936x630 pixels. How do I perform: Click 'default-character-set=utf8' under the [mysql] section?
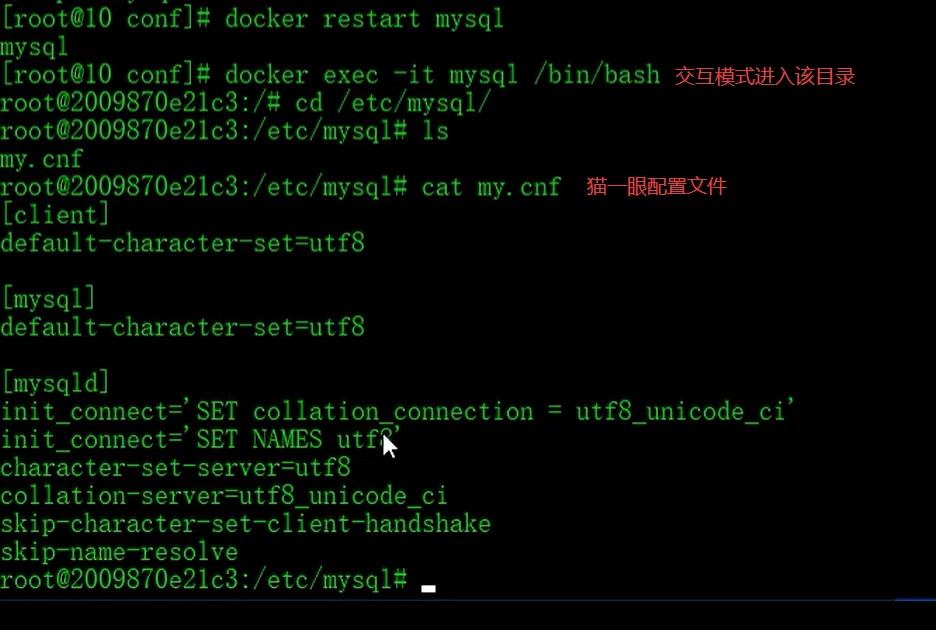pos(182,327)
